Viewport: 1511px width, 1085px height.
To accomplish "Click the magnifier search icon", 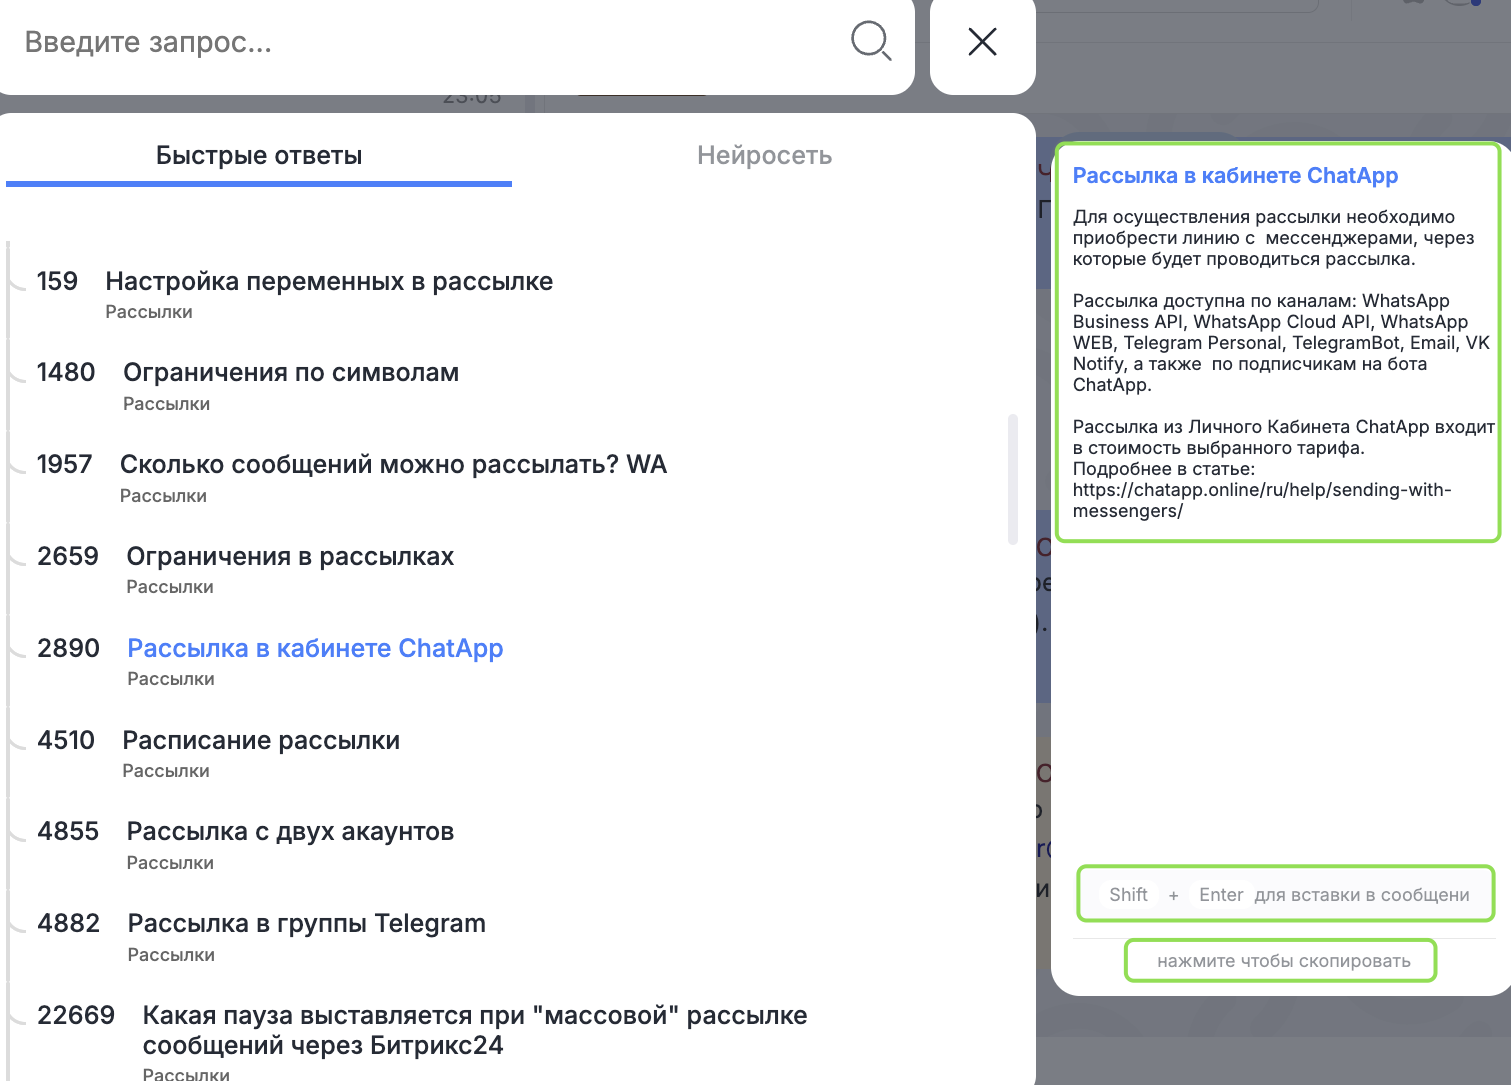I will point(870,41).
